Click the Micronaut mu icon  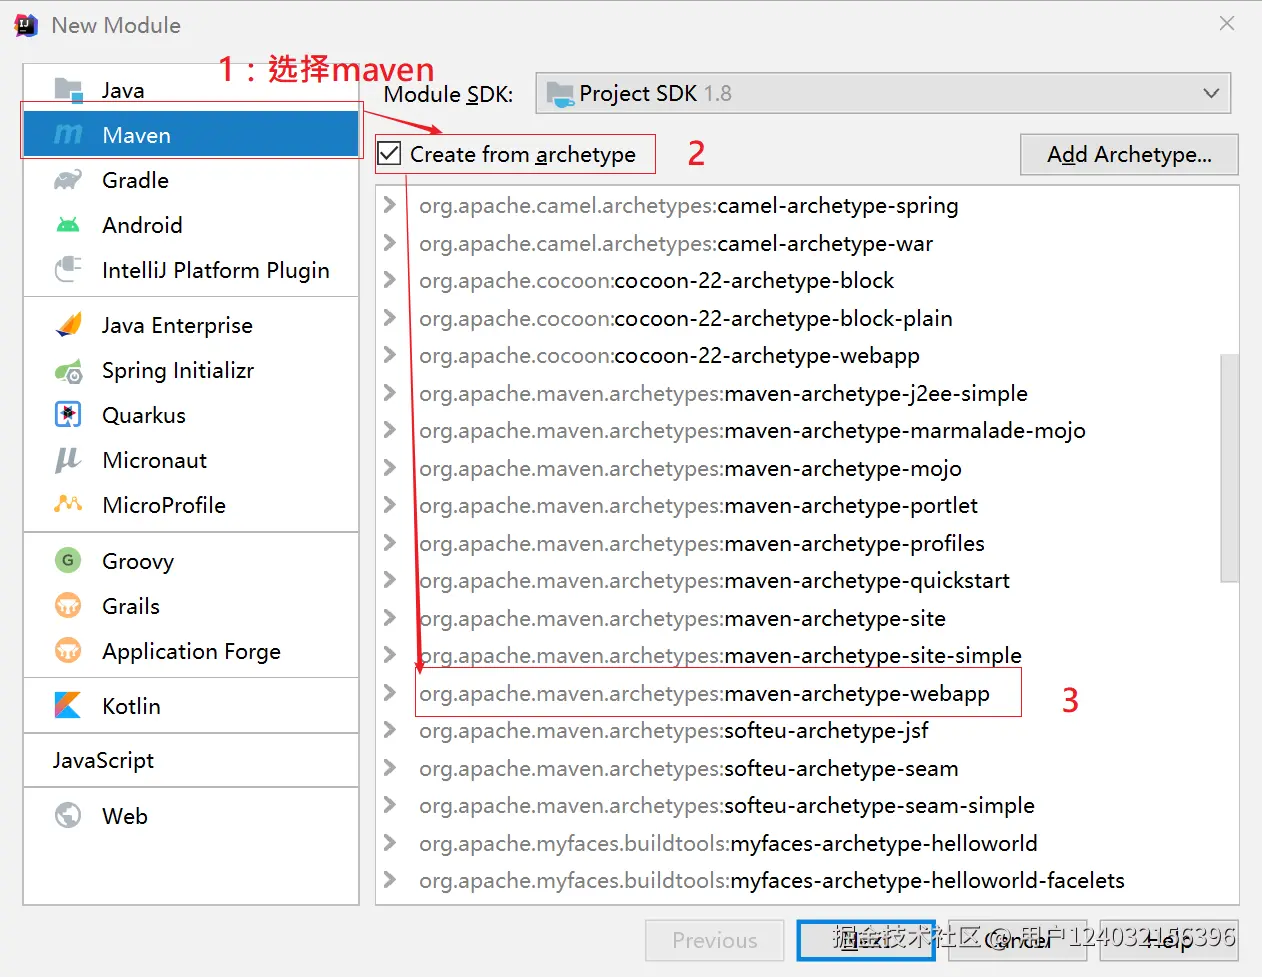[68, 460]
